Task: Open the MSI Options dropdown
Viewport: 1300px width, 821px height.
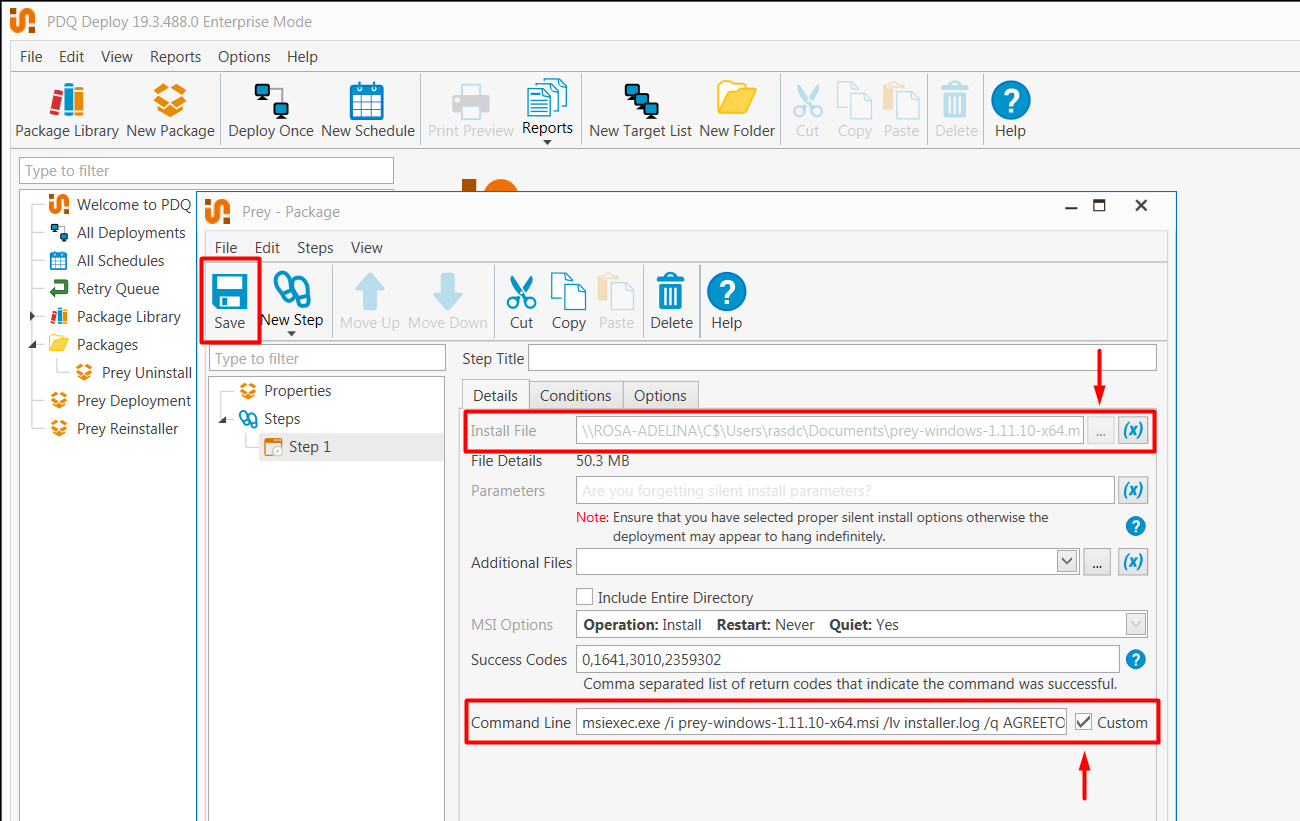Action: [x=1136, y=624]
